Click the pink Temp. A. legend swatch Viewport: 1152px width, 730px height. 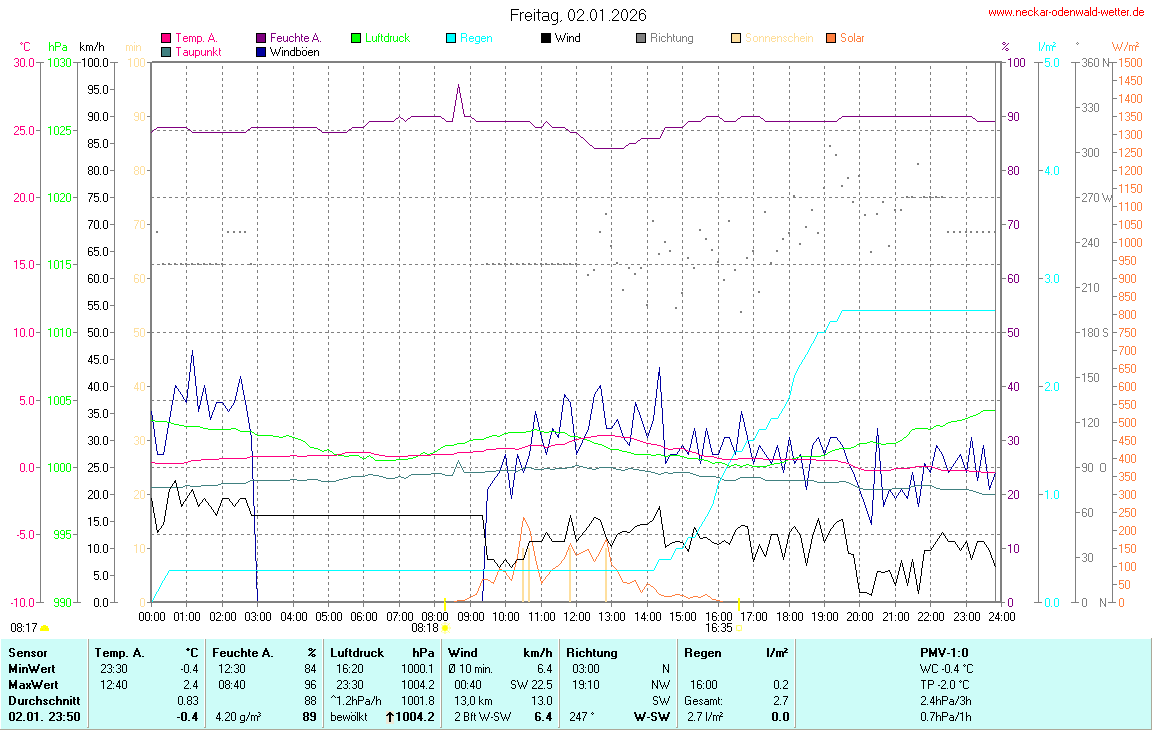[x=166, y=38]
